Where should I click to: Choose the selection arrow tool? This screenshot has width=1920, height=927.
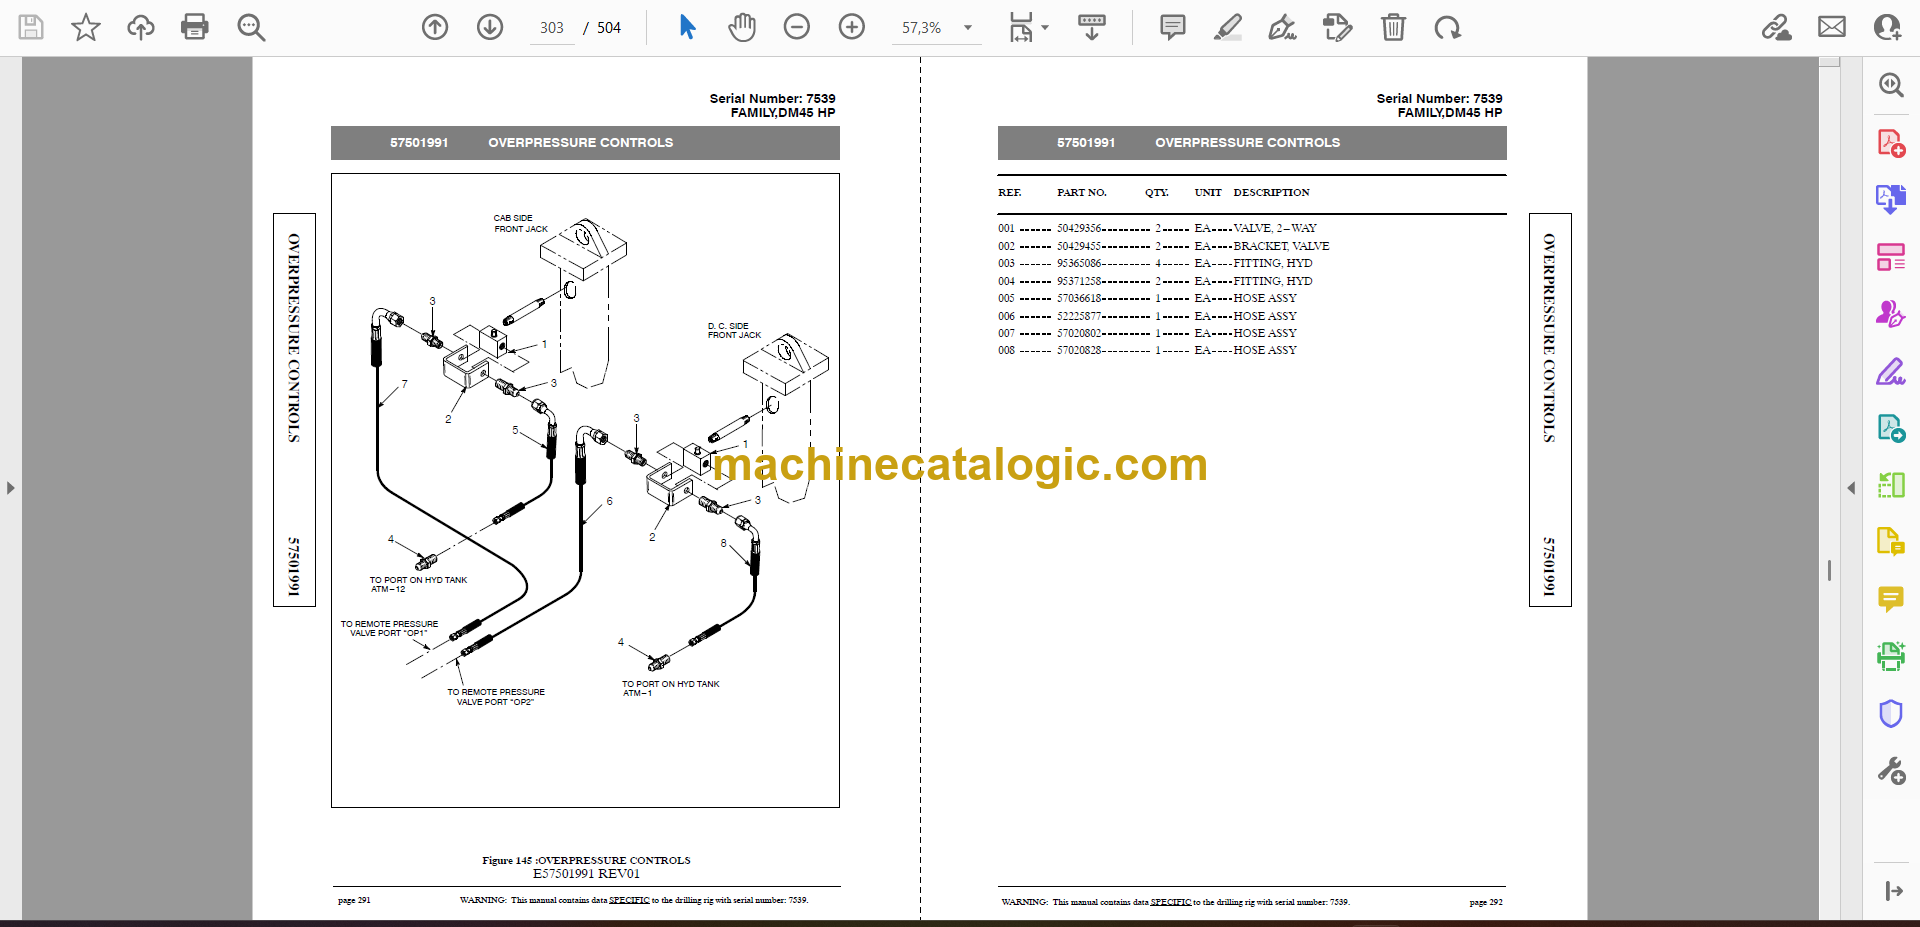687,27
